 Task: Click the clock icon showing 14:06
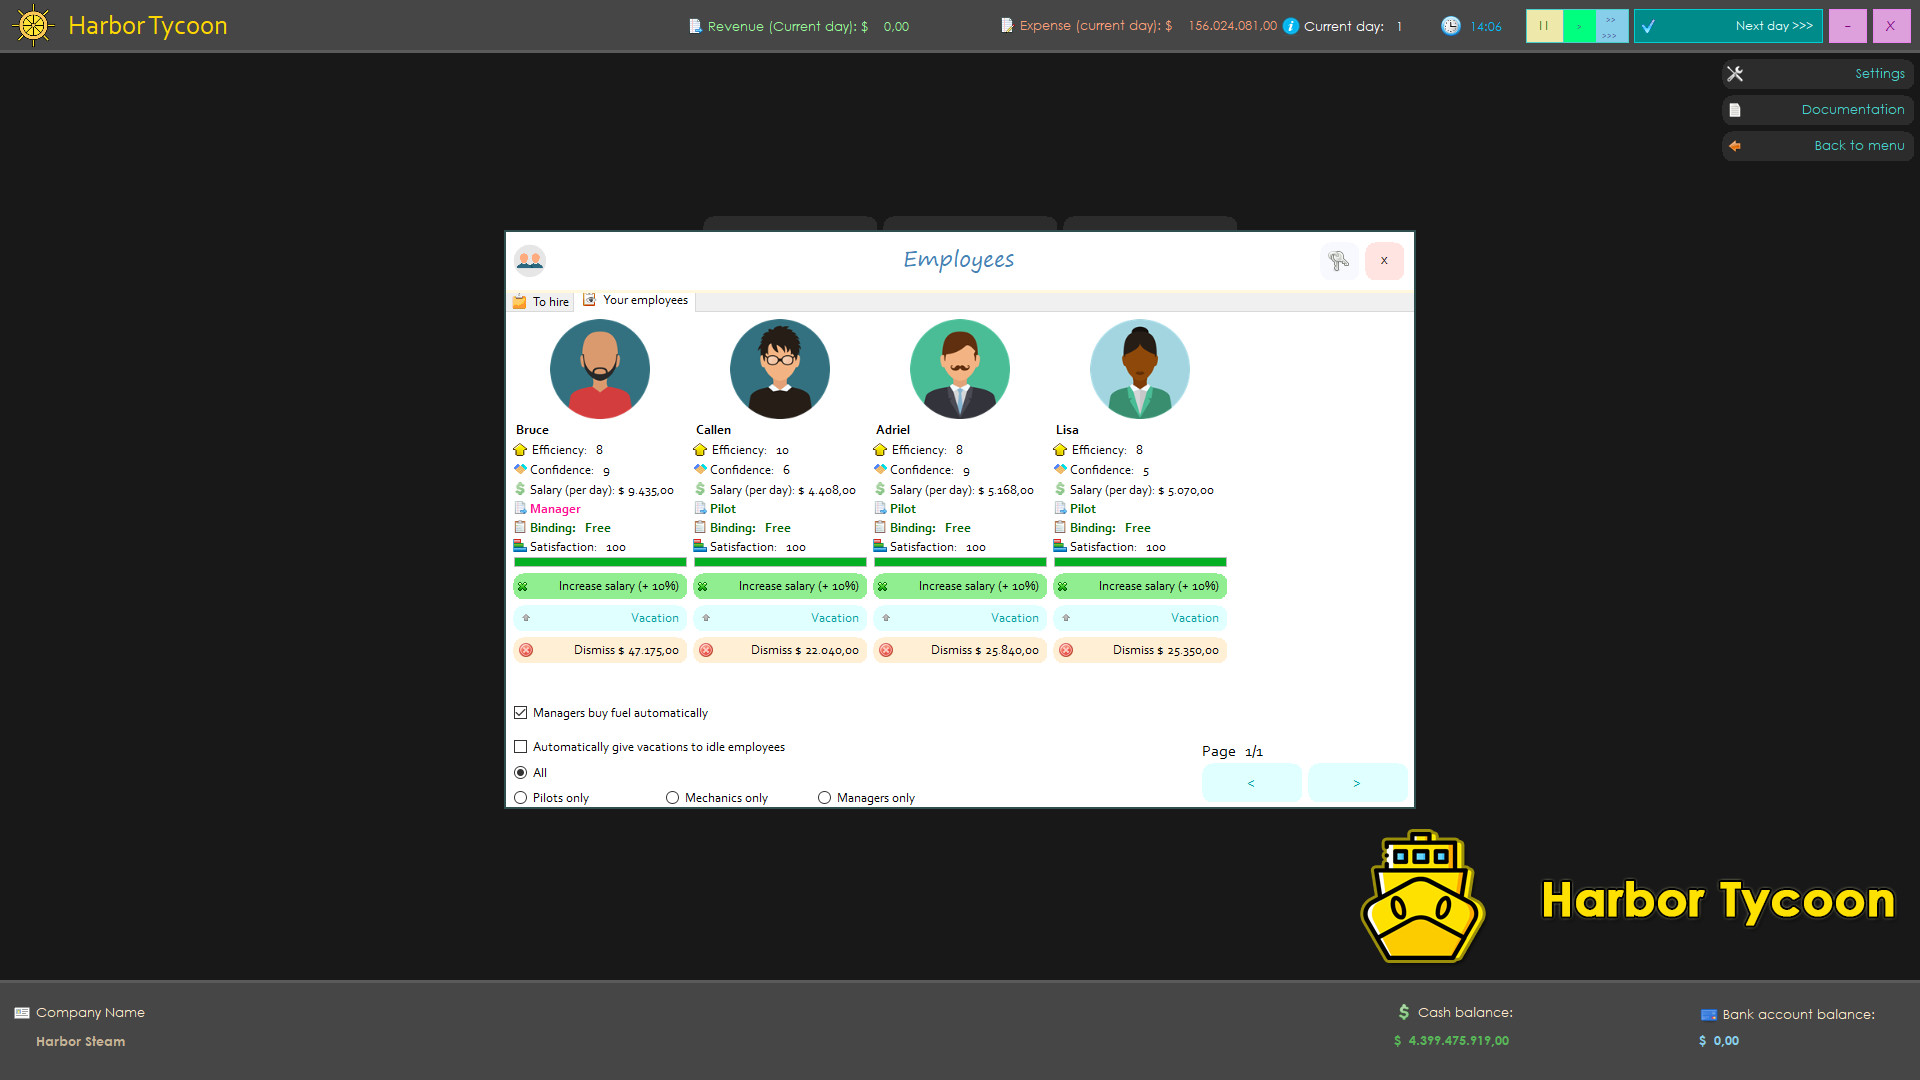click(x=1451, y=25)
